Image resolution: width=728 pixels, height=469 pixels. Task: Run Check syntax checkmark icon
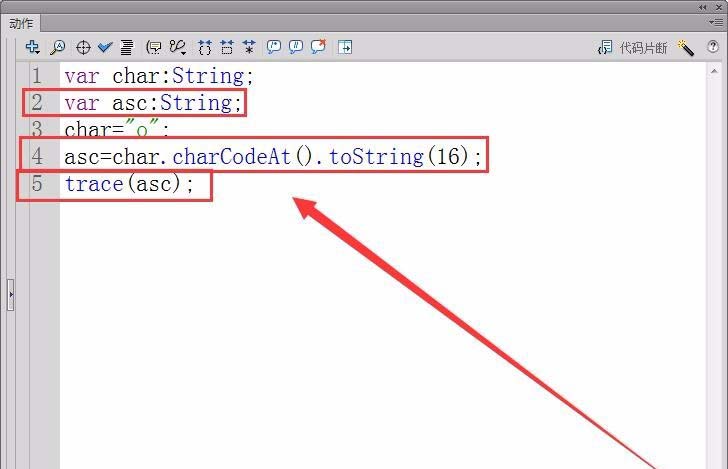[x=105, y=47]
